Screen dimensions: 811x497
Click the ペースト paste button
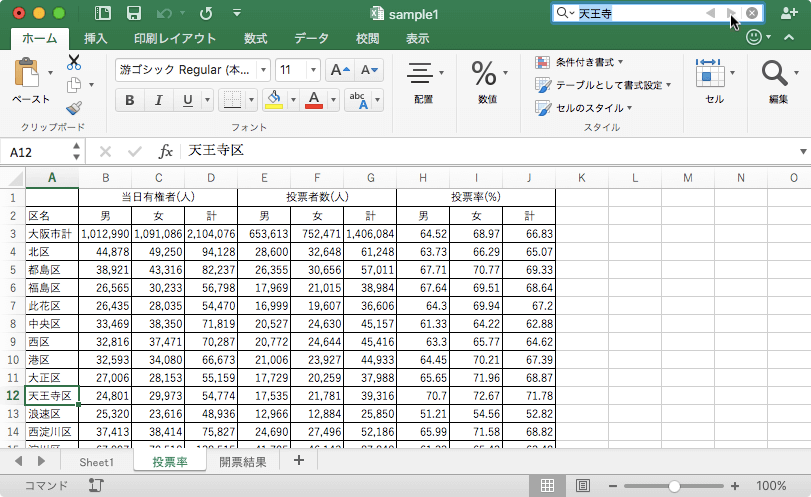click(31, 81)
